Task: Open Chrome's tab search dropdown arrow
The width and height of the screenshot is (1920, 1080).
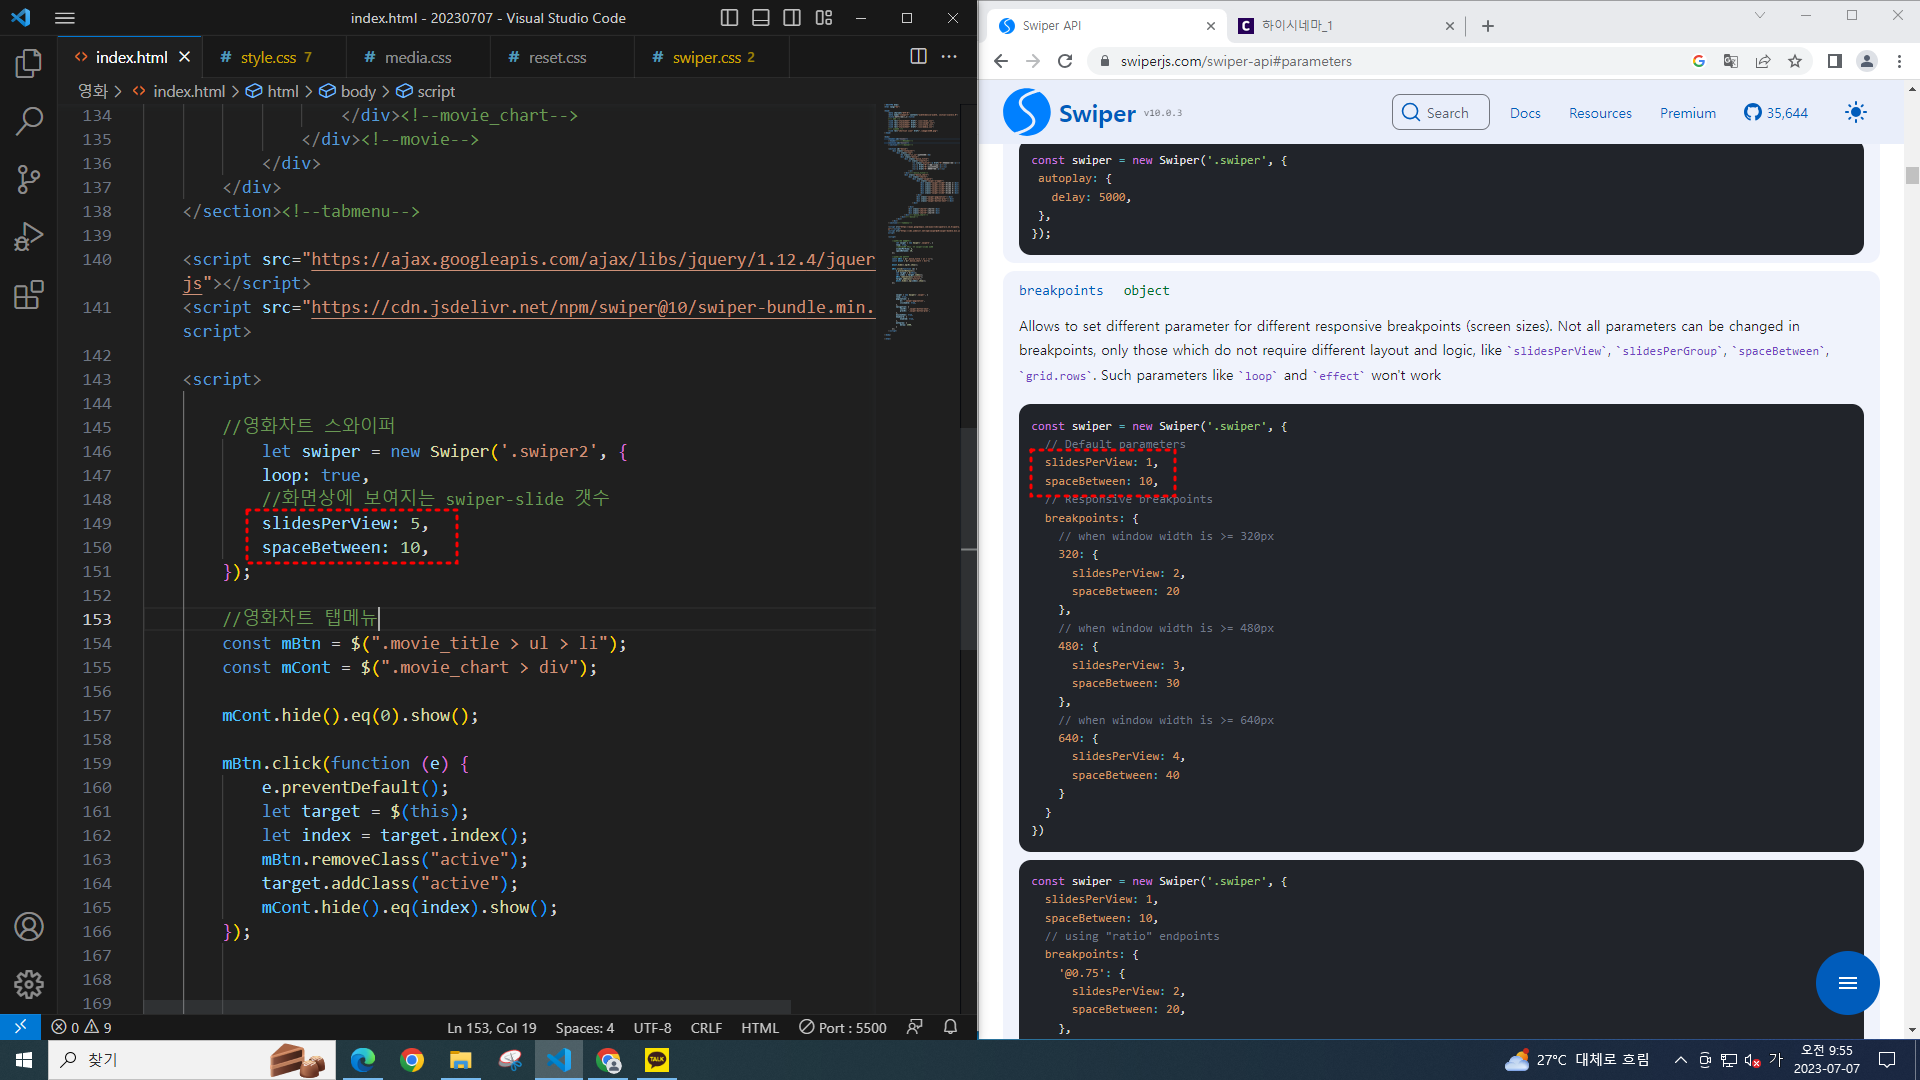Action: 1760,15
